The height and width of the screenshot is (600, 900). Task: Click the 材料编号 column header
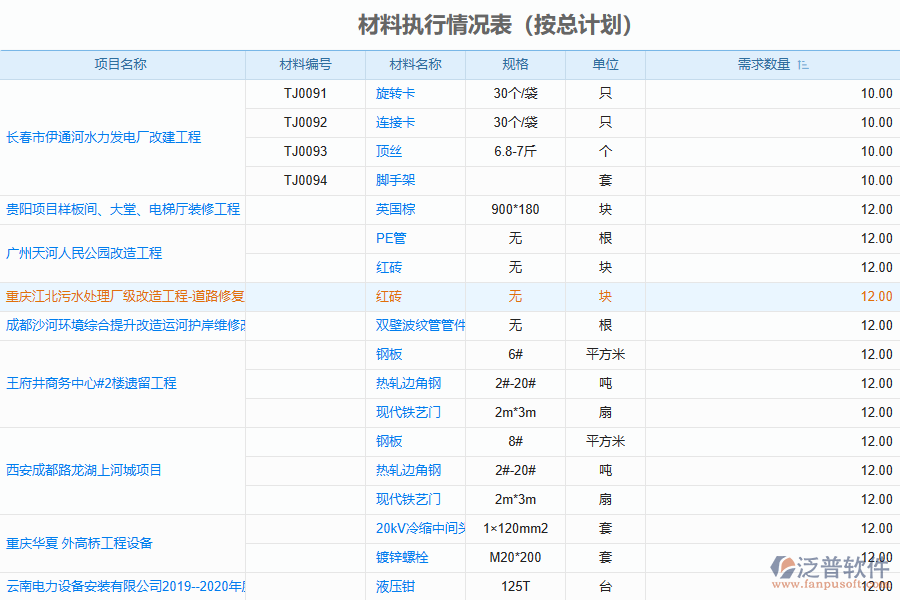tap(306, 63)
